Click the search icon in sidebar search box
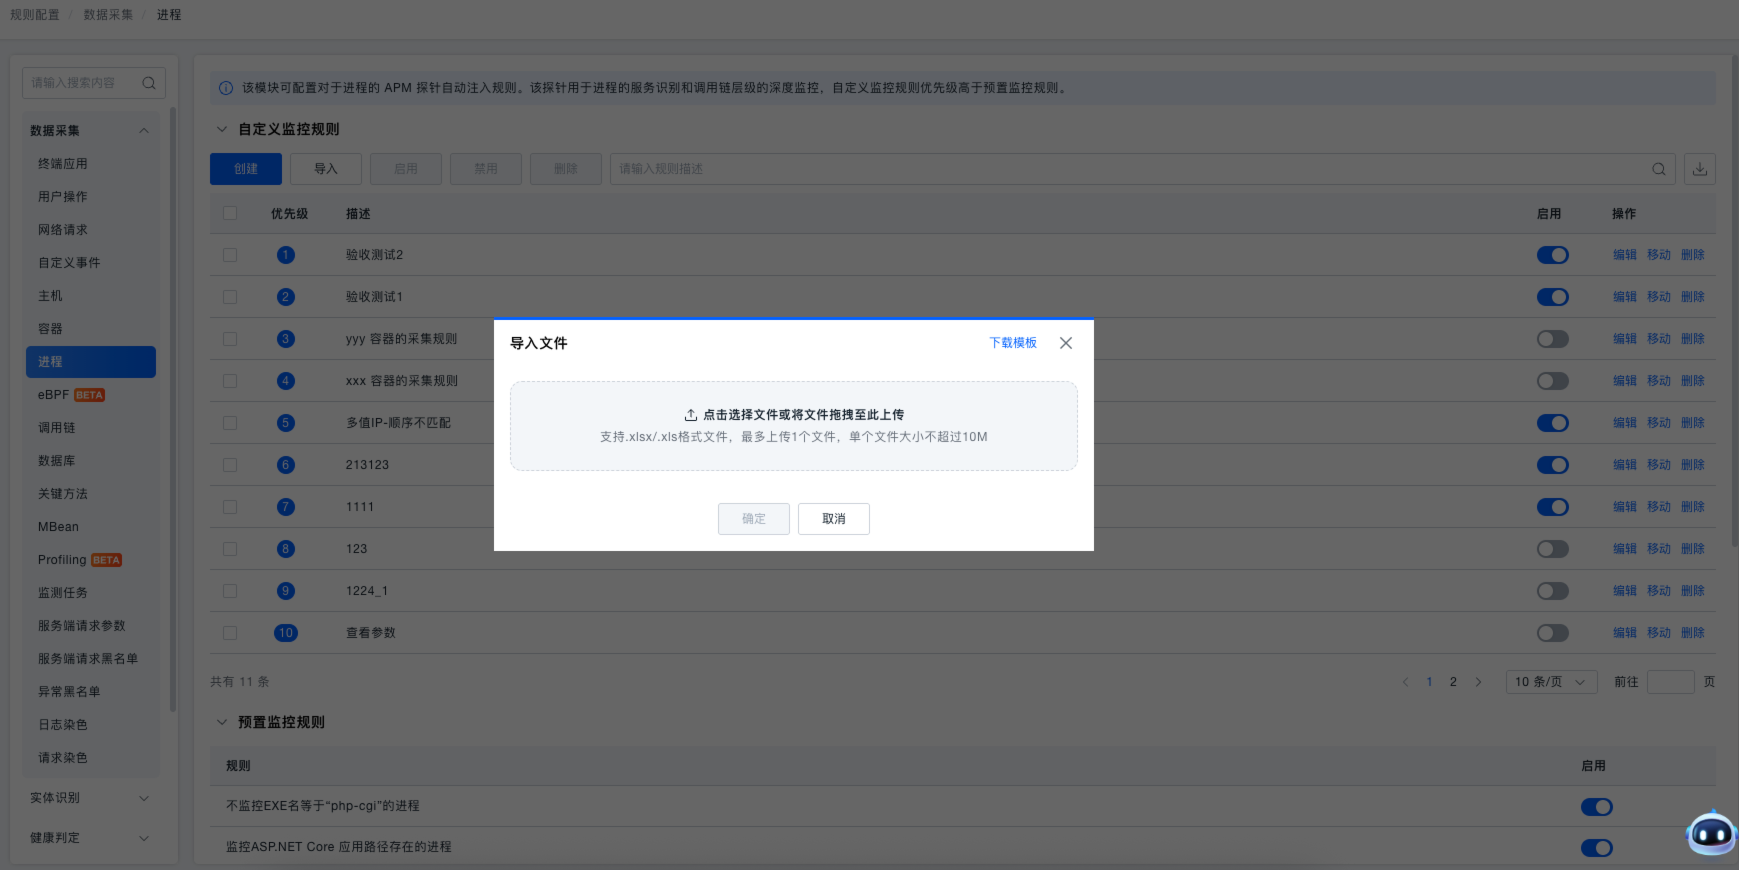This screenshot has height=870, width=1739. pyautogui.click(x=149, y=83)
